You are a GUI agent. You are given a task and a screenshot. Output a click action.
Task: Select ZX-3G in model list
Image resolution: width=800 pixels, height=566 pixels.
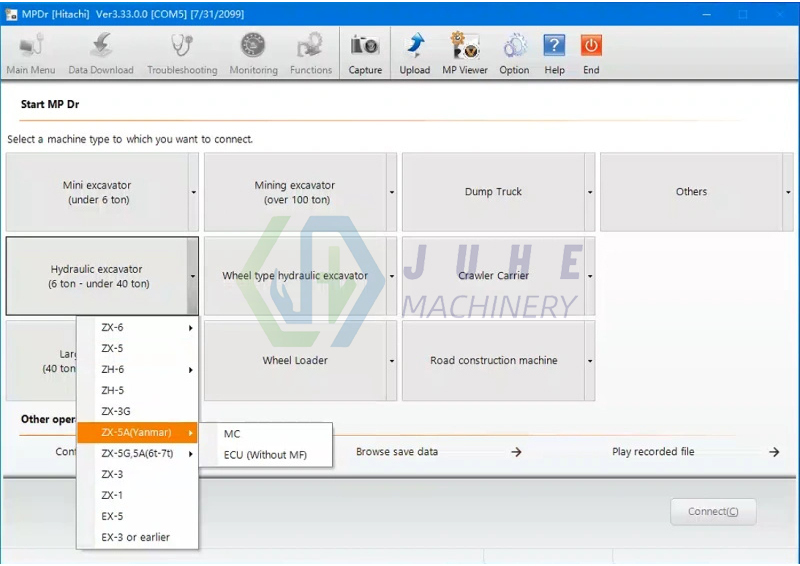point(116,411)
